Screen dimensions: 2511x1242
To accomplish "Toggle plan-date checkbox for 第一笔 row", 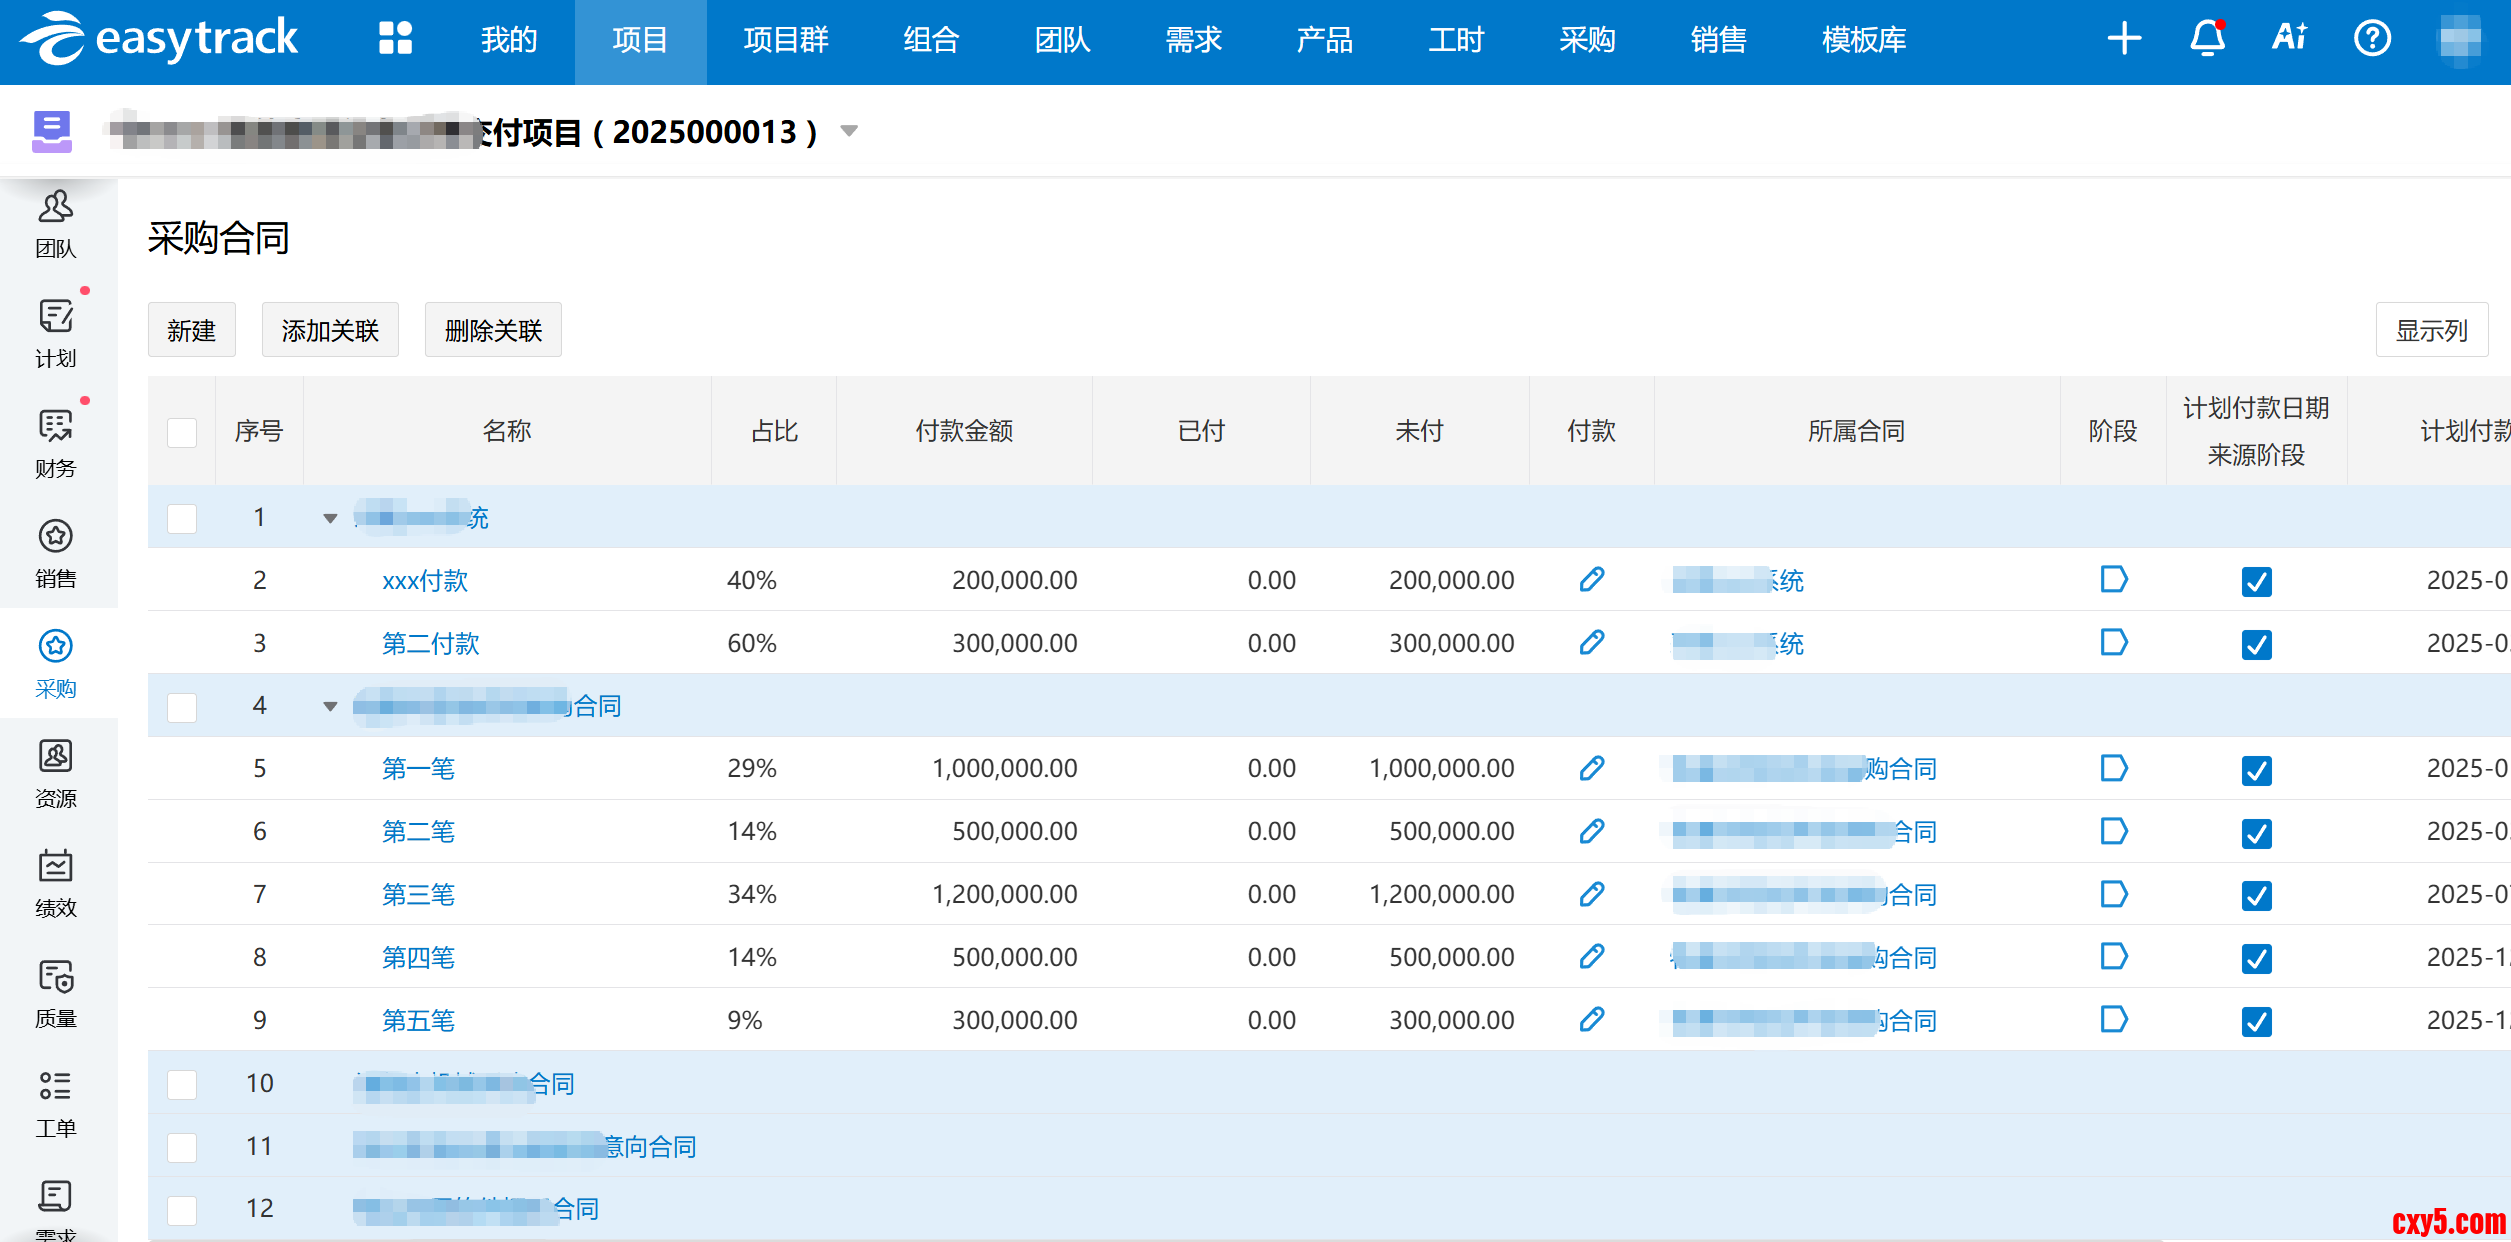I will point(2256,770).
